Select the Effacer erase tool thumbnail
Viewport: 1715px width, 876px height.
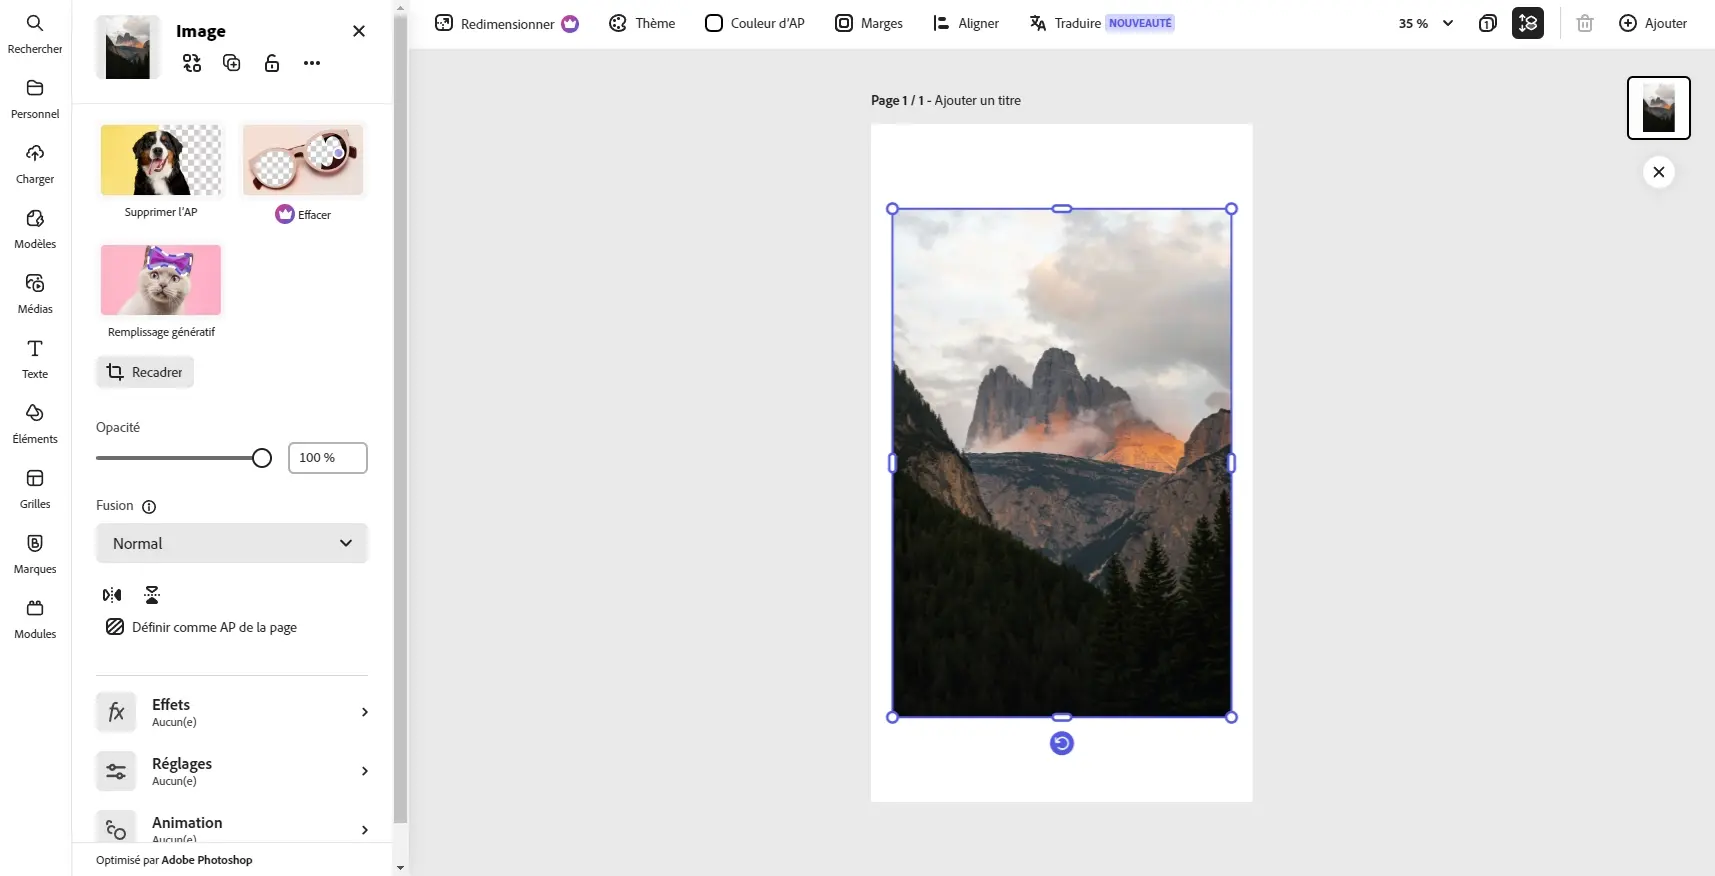click(x=303, y=160)
